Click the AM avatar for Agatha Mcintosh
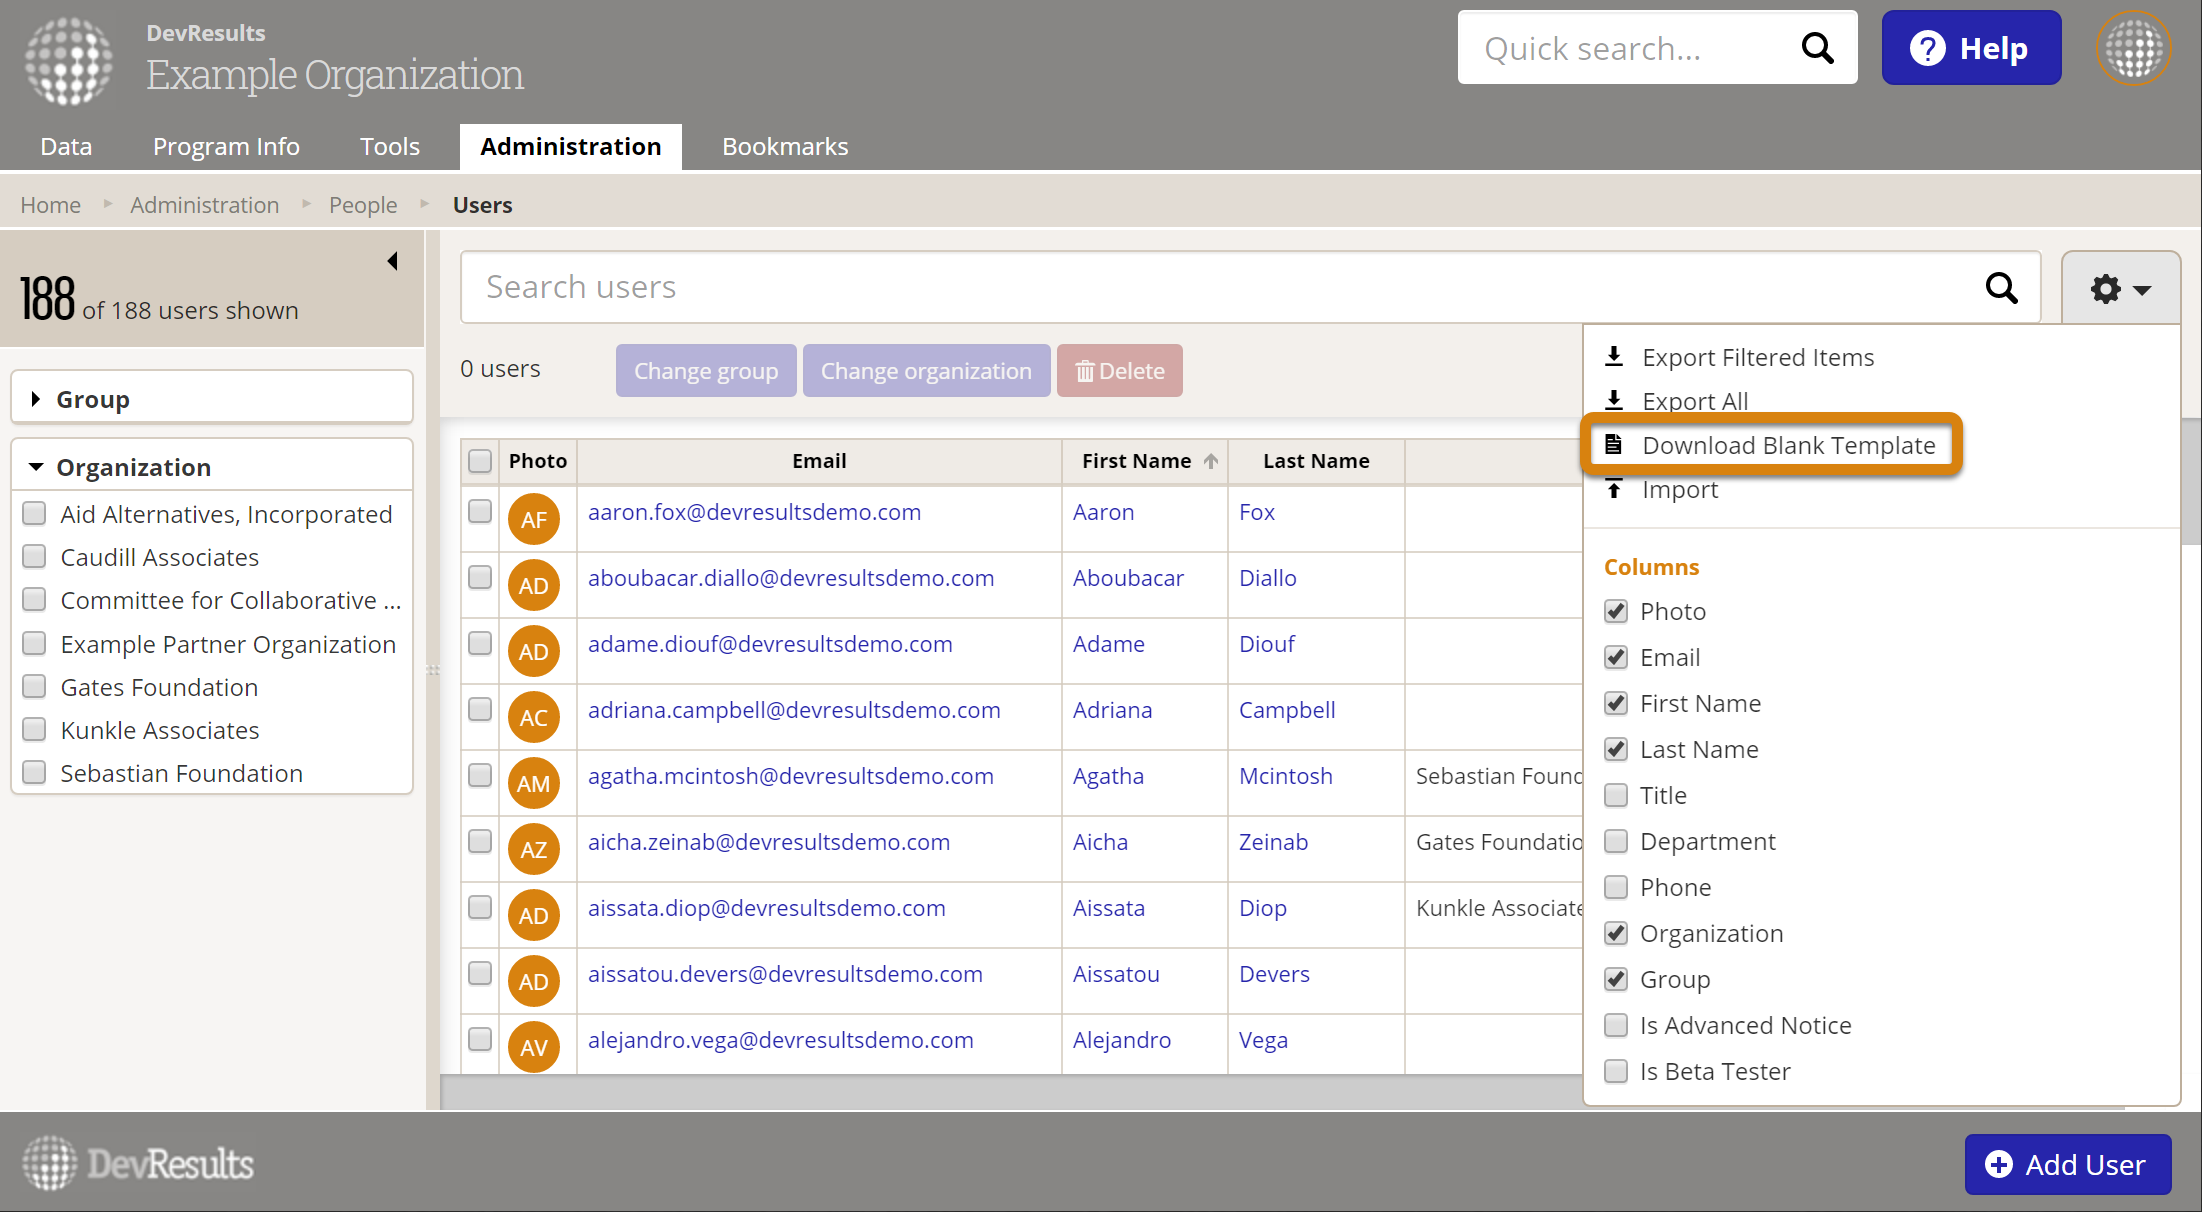The width and height of the screenshot is (2202, 1212). [x=533, y=783]
